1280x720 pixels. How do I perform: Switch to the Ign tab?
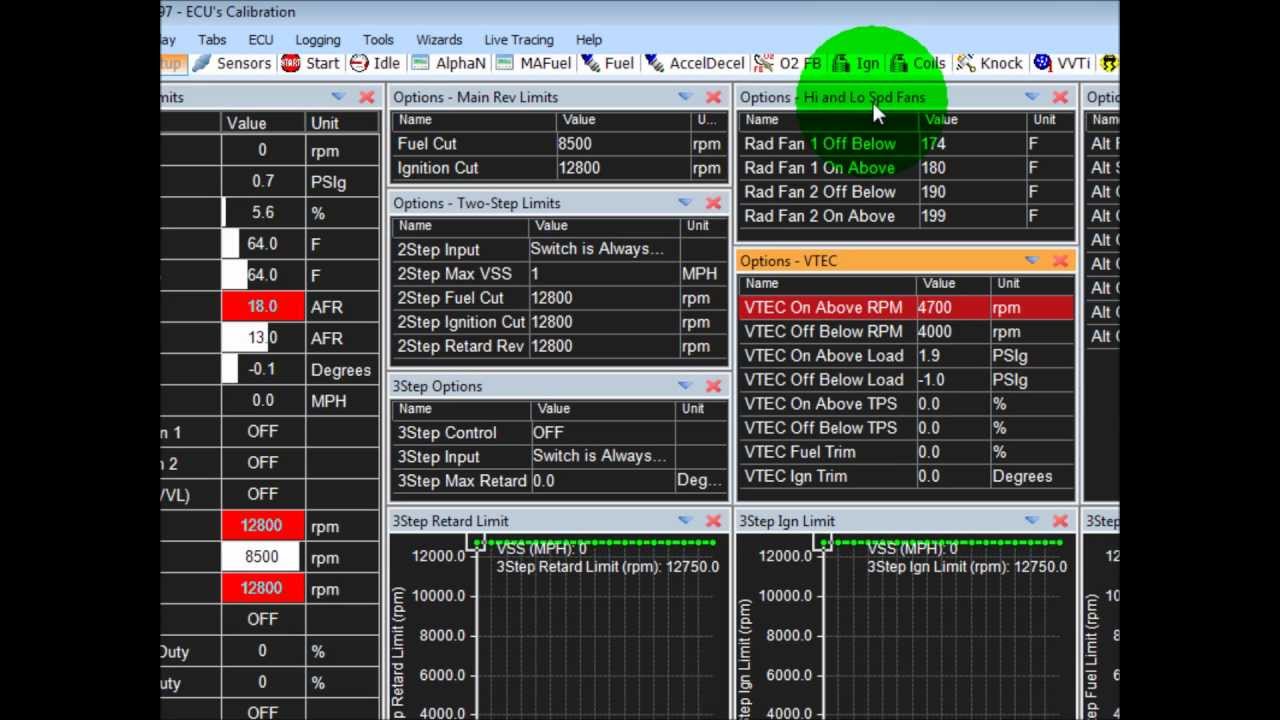856,63
